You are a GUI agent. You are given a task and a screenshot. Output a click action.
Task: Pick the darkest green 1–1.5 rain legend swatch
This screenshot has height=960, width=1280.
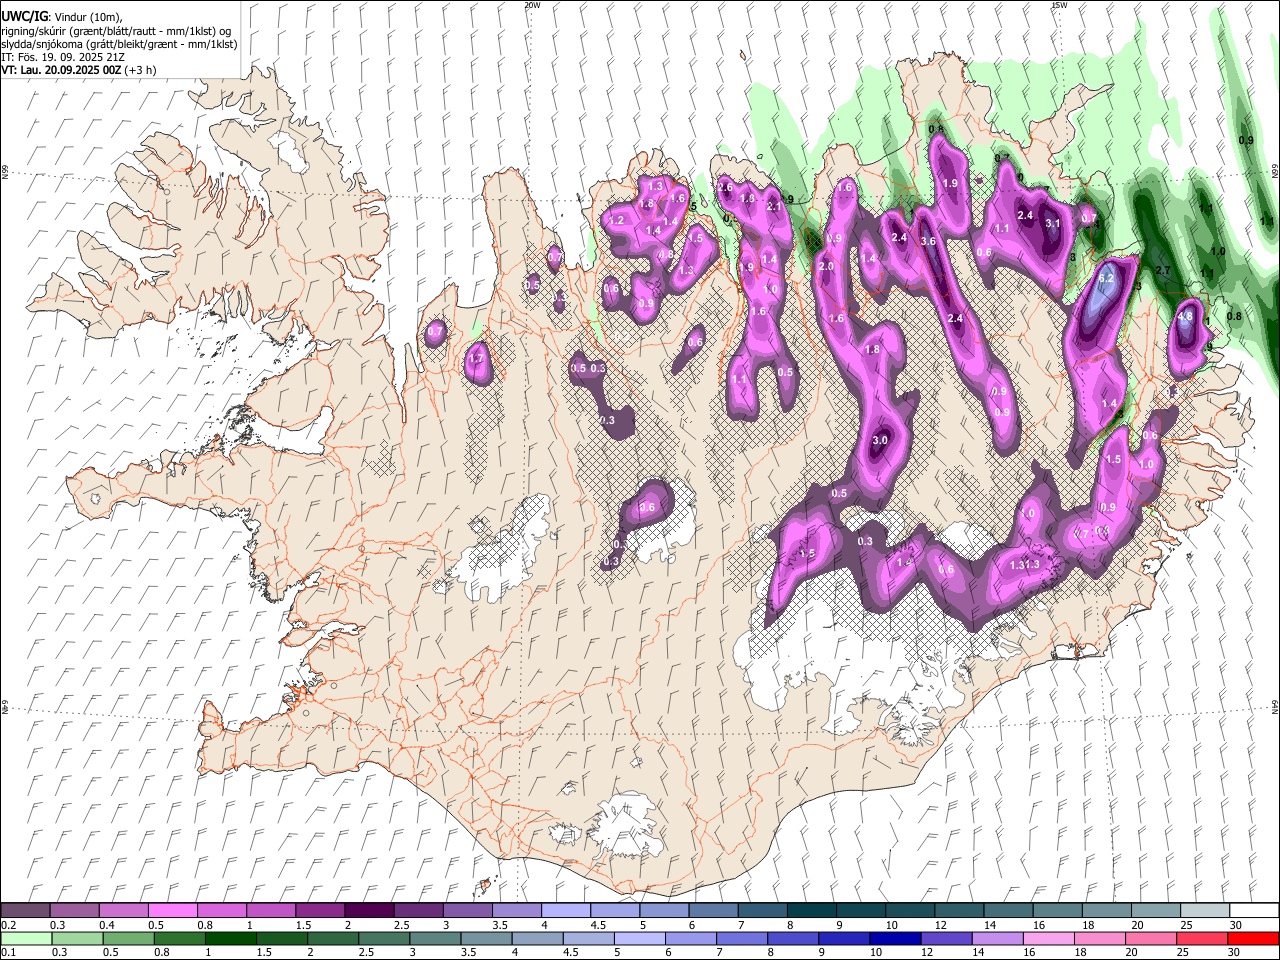[230, 939]
